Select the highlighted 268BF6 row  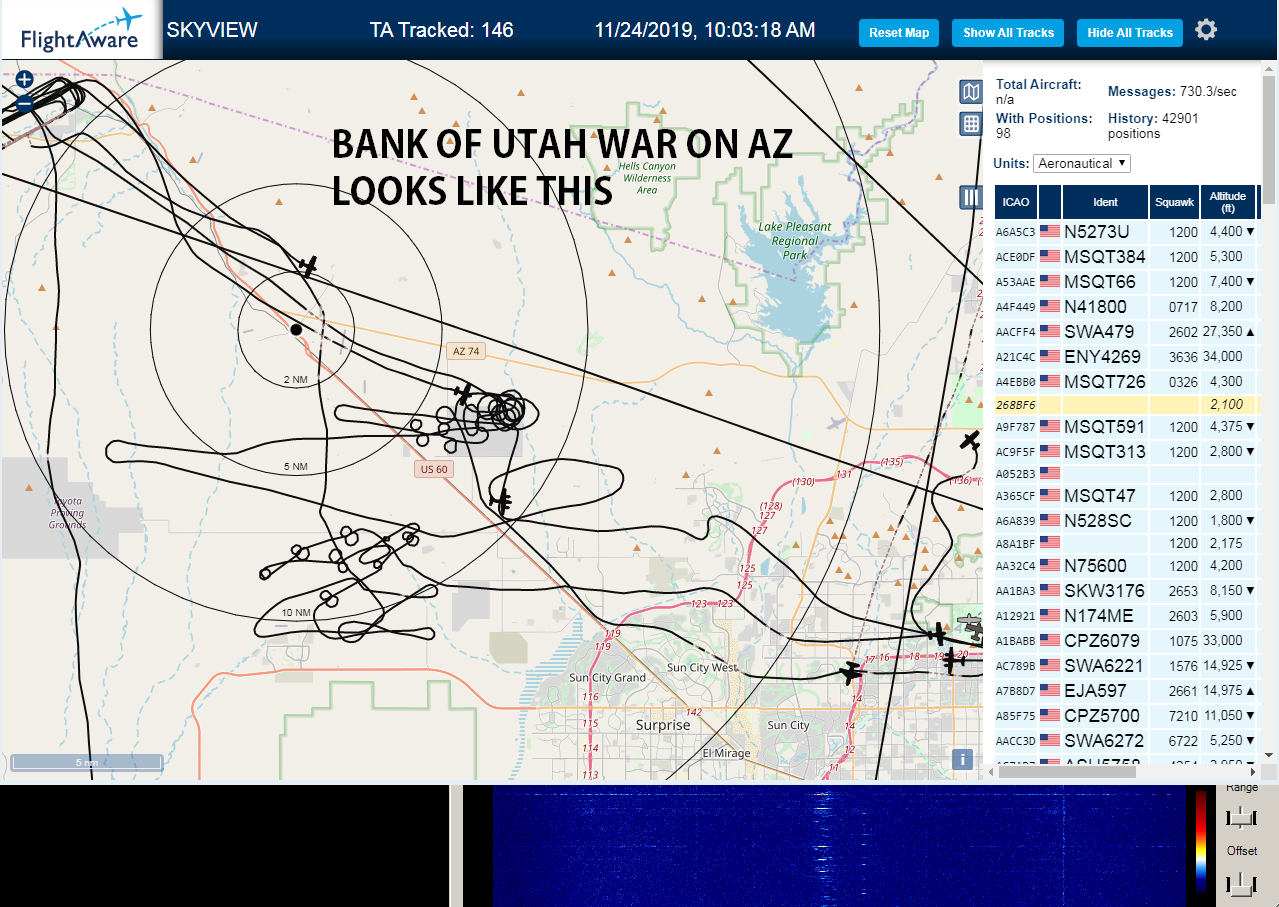pos(1127,405)
